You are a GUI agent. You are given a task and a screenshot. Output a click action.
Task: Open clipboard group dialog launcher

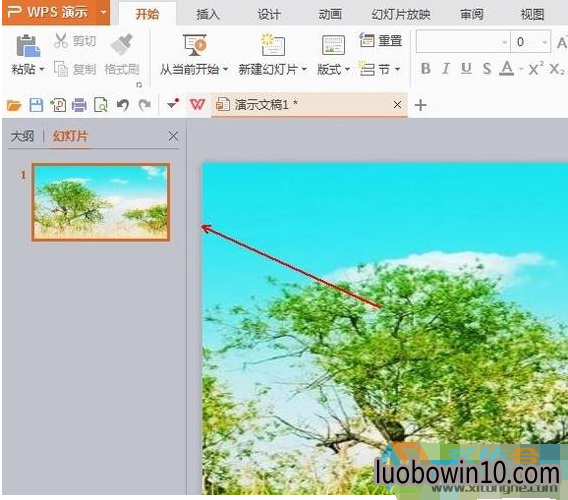[x=139, y=85]
